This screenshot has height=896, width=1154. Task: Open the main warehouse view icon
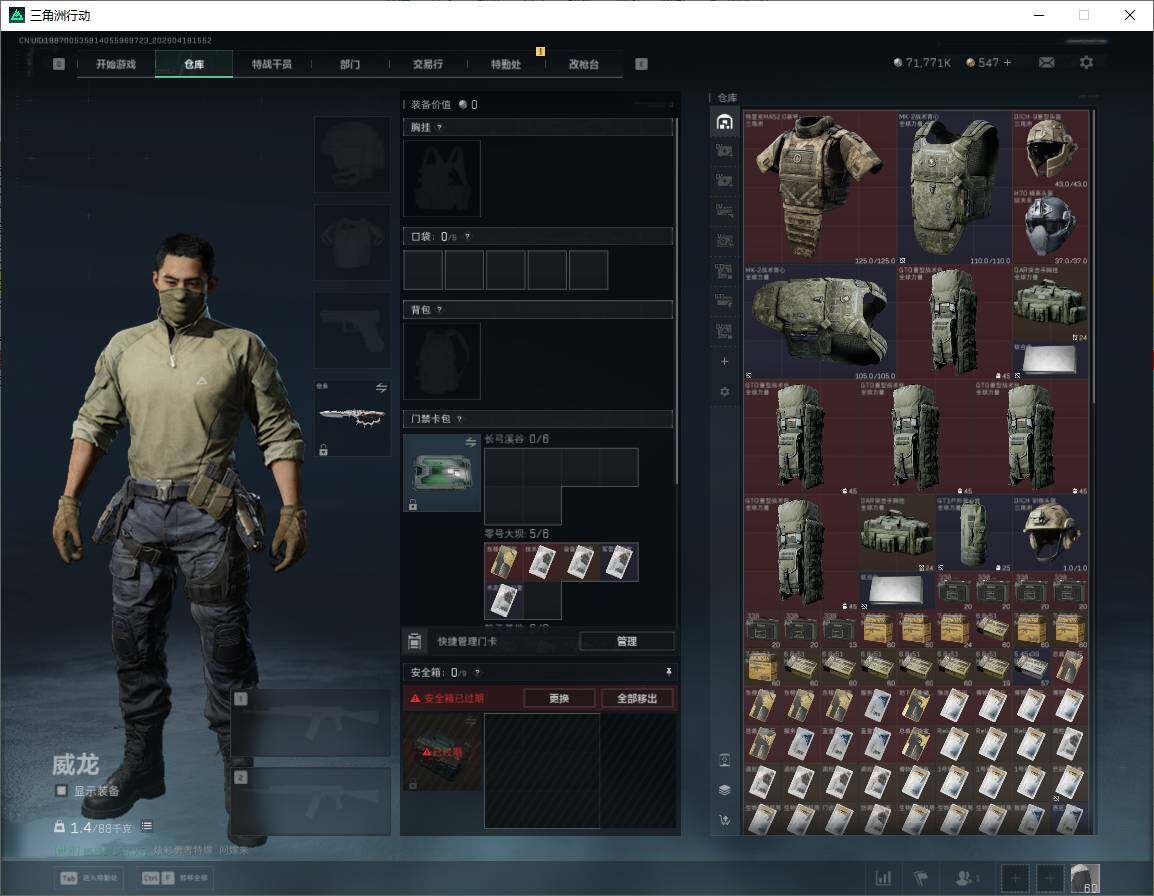(x=724, y=121)
